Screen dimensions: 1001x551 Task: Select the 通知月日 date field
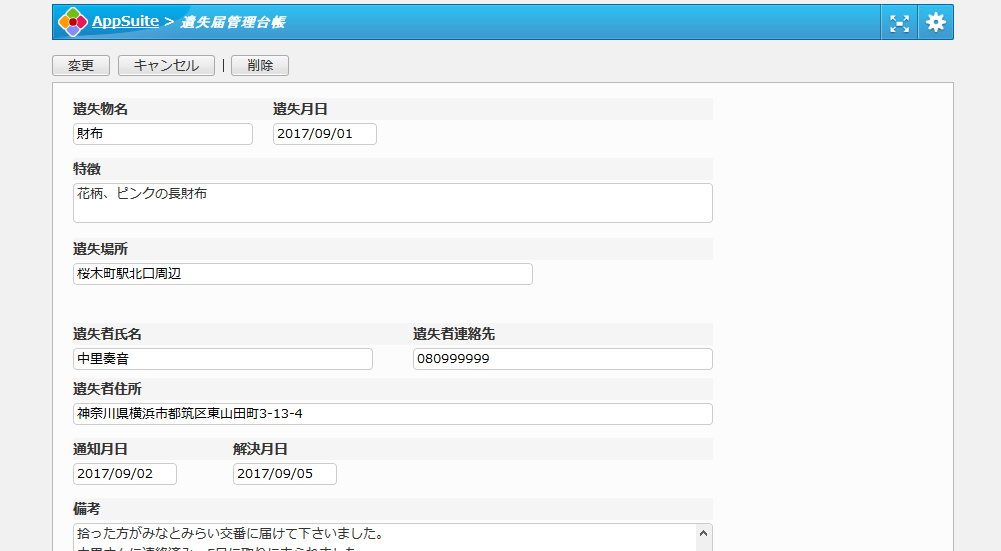(x=124, y=474)
